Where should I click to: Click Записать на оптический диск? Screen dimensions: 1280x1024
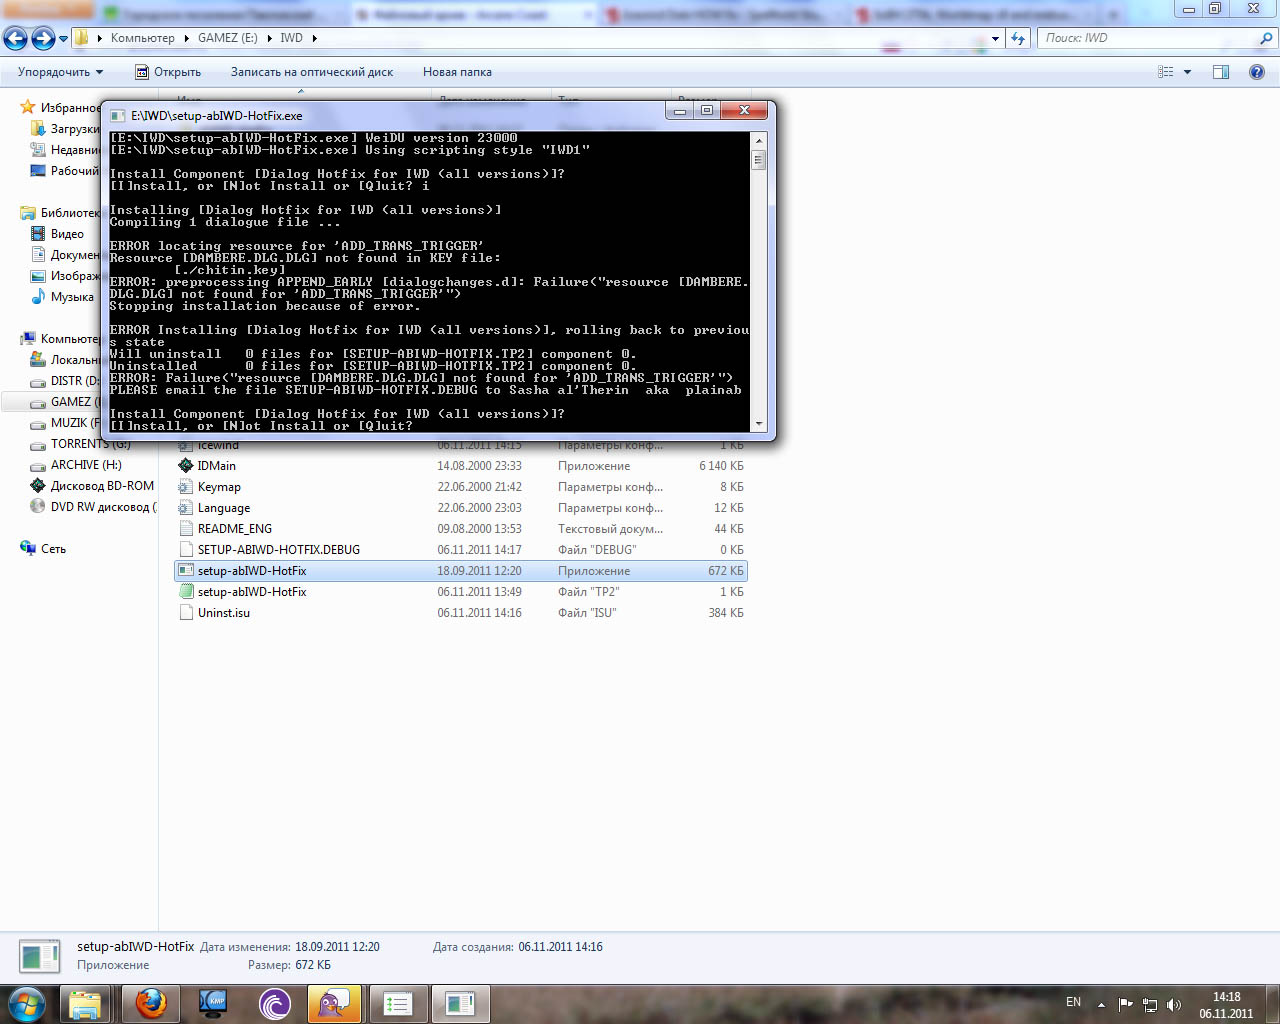(x=312, y=72)
